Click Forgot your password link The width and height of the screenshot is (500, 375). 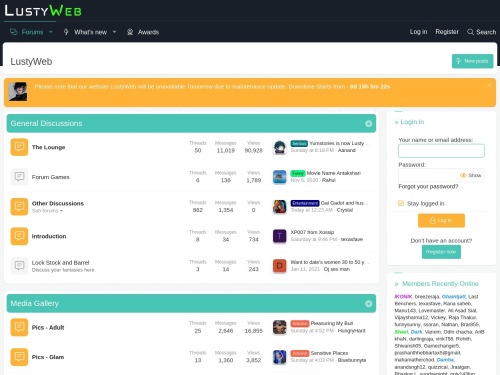coord(428,186)
